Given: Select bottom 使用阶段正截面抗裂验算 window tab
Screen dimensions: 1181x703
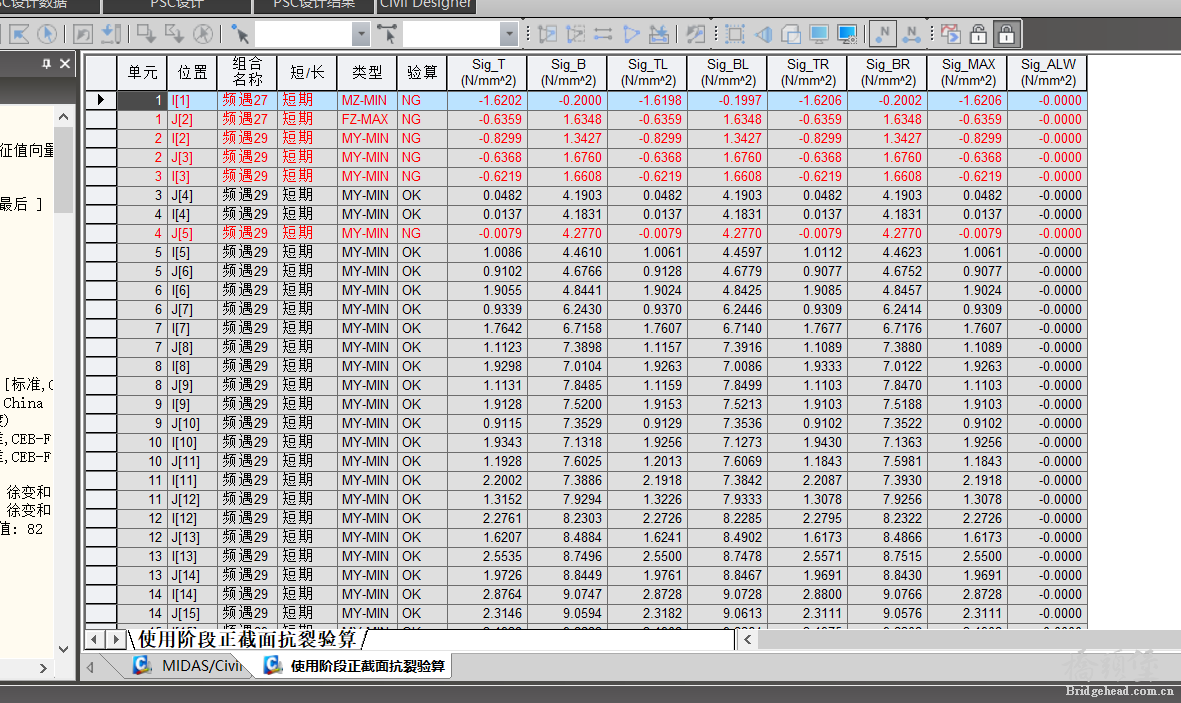Looking at the screenshot, I should click(x=354, y=666).
